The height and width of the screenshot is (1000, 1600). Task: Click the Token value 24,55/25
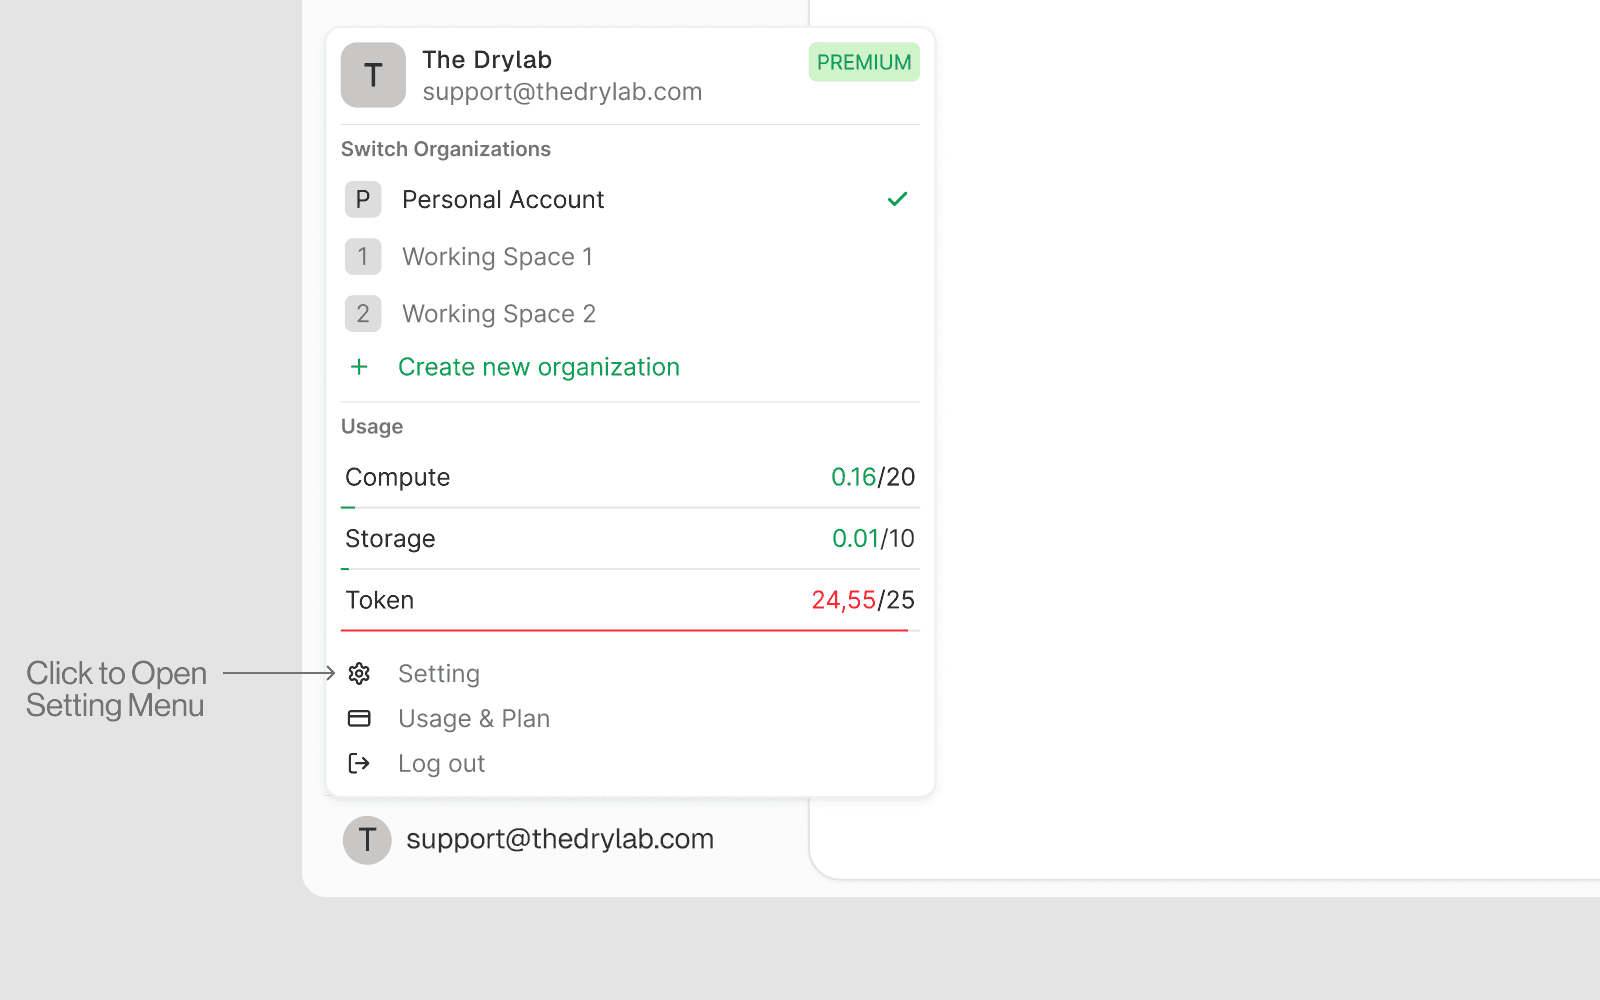(863, 600)
